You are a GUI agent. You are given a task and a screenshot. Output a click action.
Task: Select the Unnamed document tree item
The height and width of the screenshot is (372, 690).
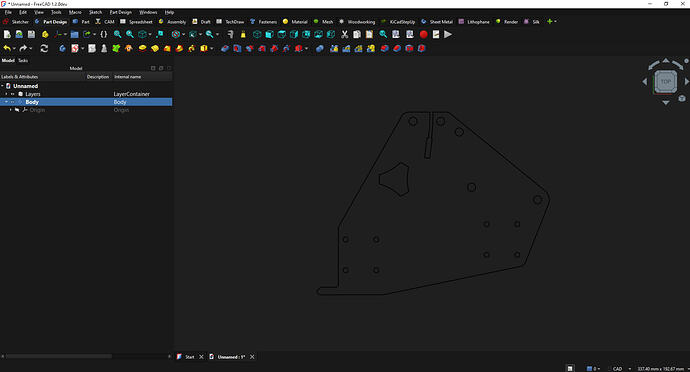[26, 86]
